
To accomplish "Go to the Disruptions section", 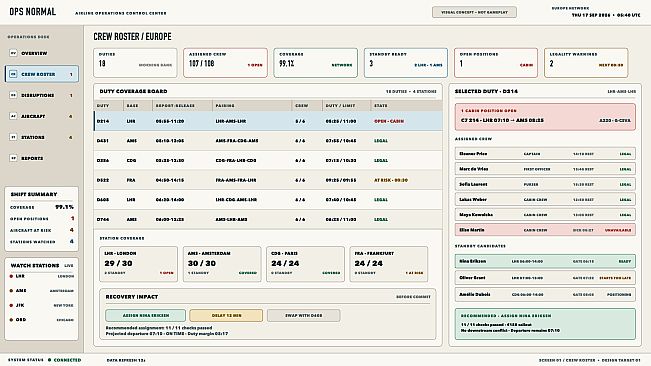I will [42, 95].
